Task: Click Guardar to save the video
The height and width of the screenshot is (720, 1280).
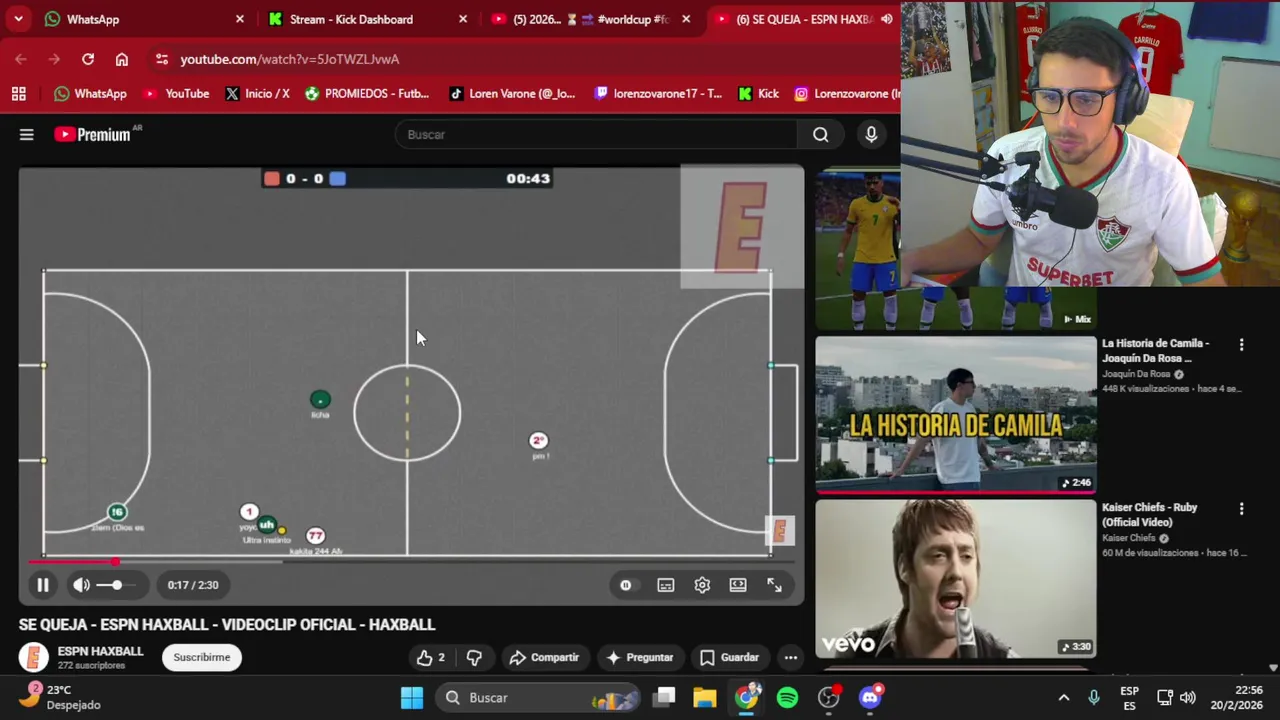Action: pyautogui.click(x=729, y=657)
